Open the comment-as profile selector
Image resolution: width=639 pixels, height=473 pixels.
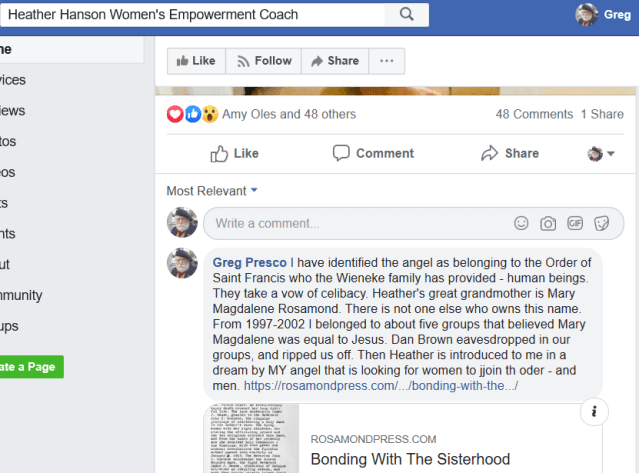[x=600, y=153]
